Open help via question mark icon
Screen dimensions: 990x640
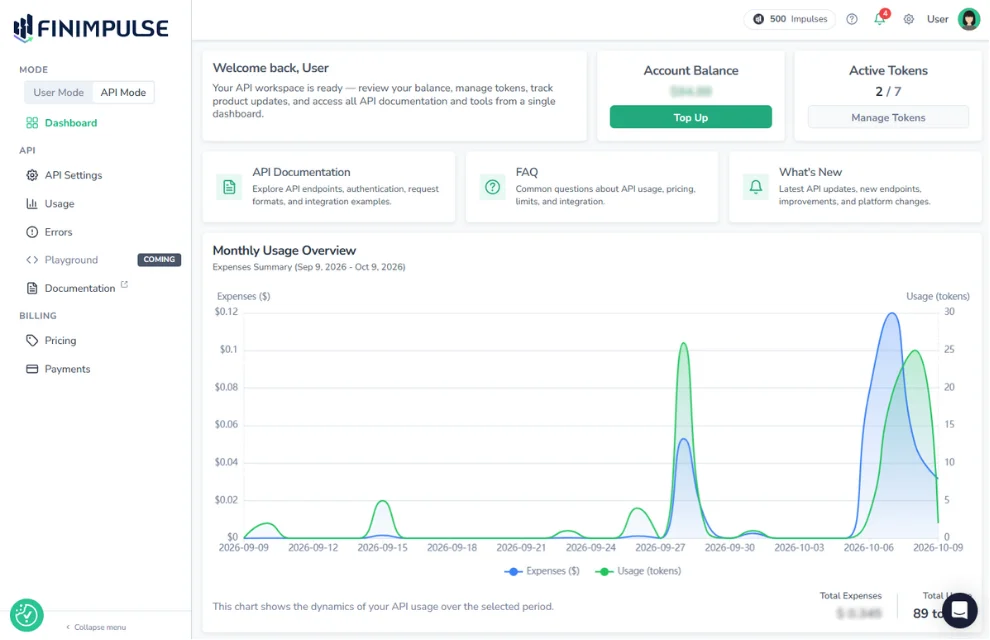(x=852, y=19)
